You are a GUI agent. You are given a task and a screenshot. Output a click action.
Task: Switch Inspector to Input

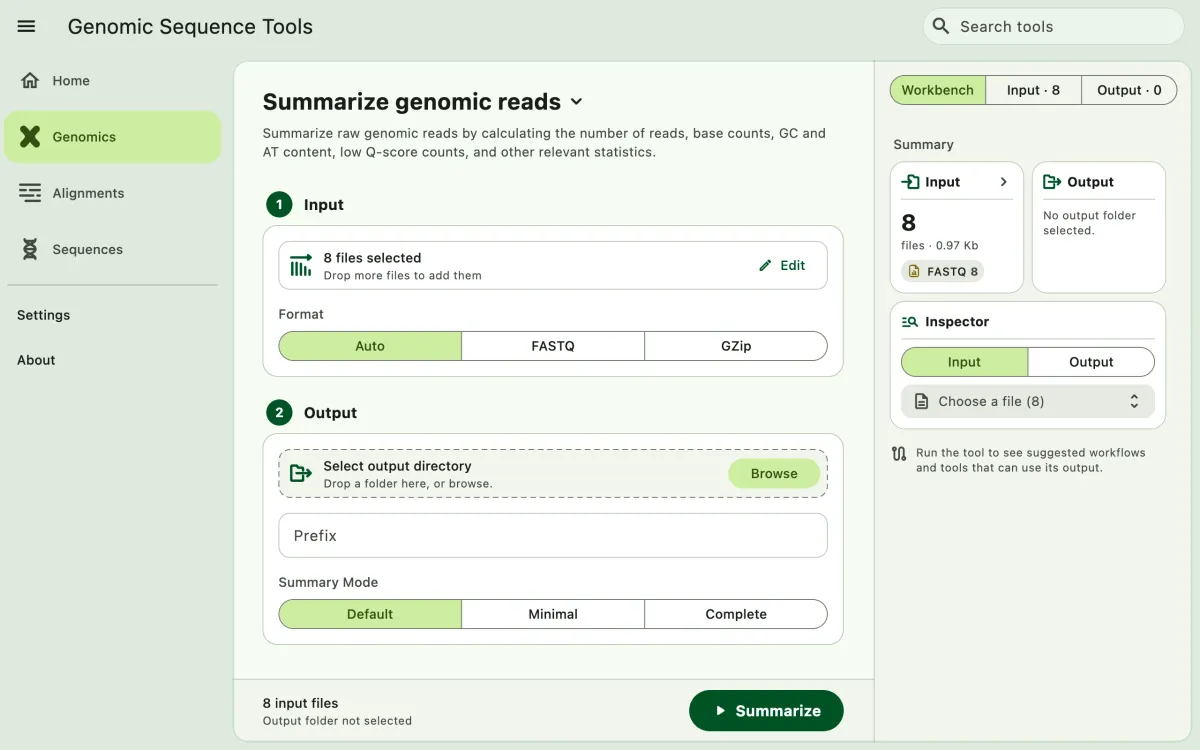coord(964,362)
